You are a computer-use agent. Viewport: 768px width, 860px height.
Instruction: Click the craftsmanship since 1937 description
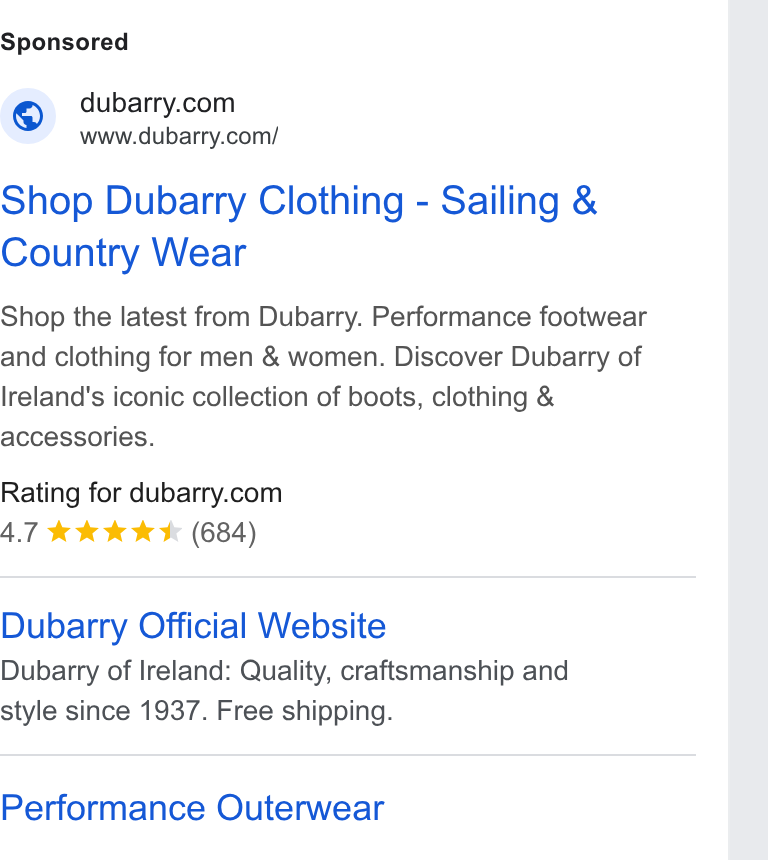pyautogui.click(x=284, y=691)
